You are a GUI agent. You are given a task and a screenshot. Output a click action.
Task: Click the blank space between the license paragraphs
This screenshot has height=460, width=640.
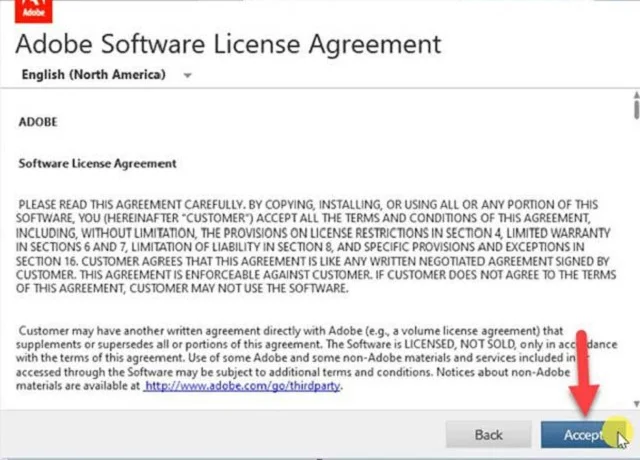pos(320,308)
